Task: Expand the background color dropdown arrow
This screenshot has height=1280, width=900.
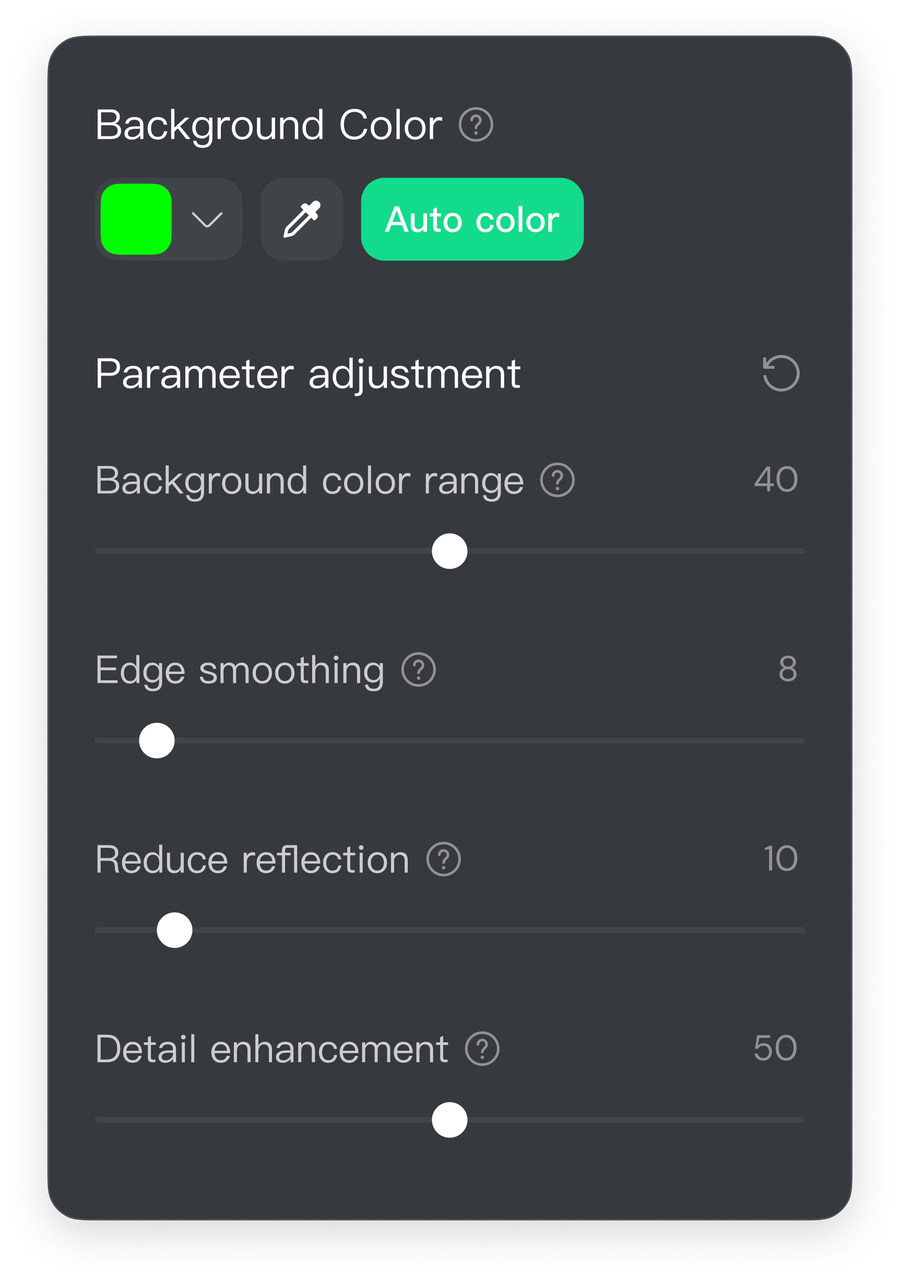Action: [207, 219]
